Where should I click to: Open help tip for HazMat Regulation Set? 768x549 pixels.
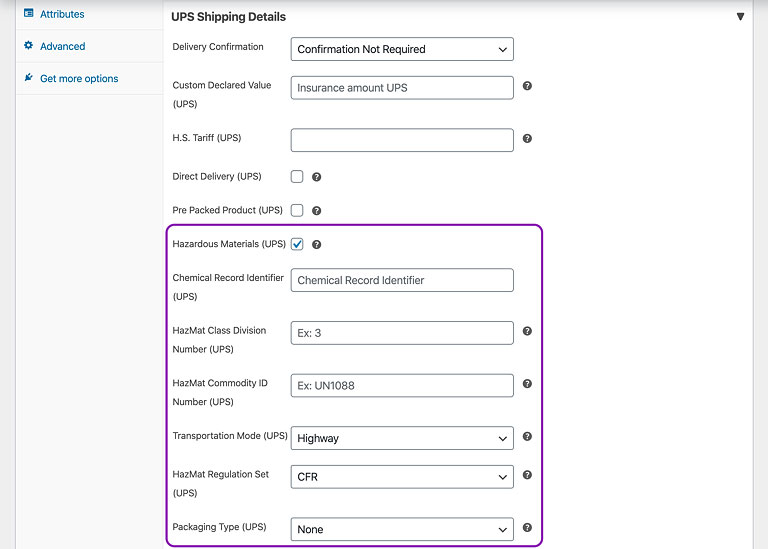pyautogui.click(x=527, y=475)
